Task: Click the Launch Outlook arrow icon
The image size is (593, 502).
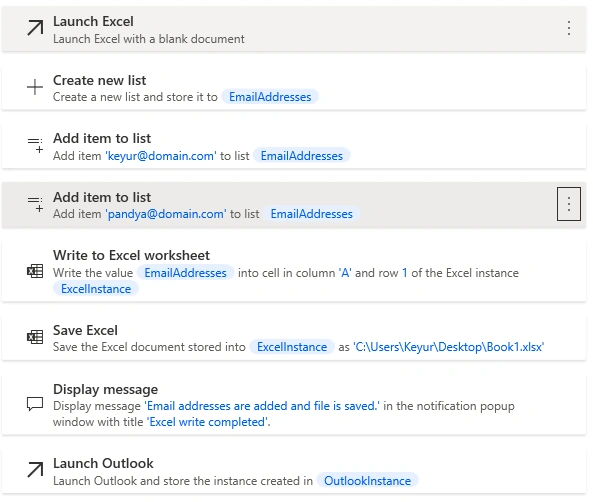Action: (x=35, y=470)
